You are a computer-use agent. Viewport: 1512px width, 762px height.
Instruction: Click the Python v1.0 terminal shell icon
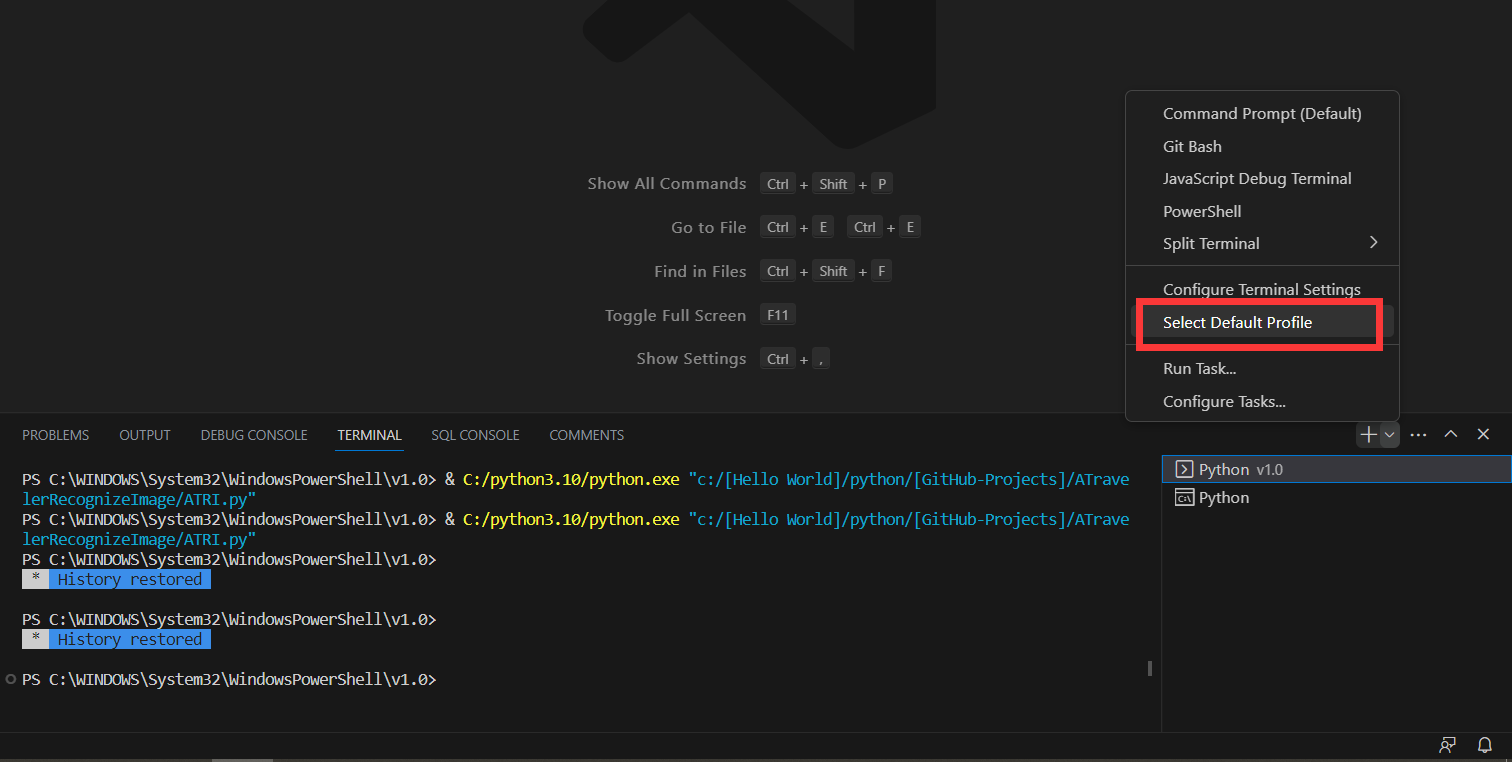tap(1187, 469)
